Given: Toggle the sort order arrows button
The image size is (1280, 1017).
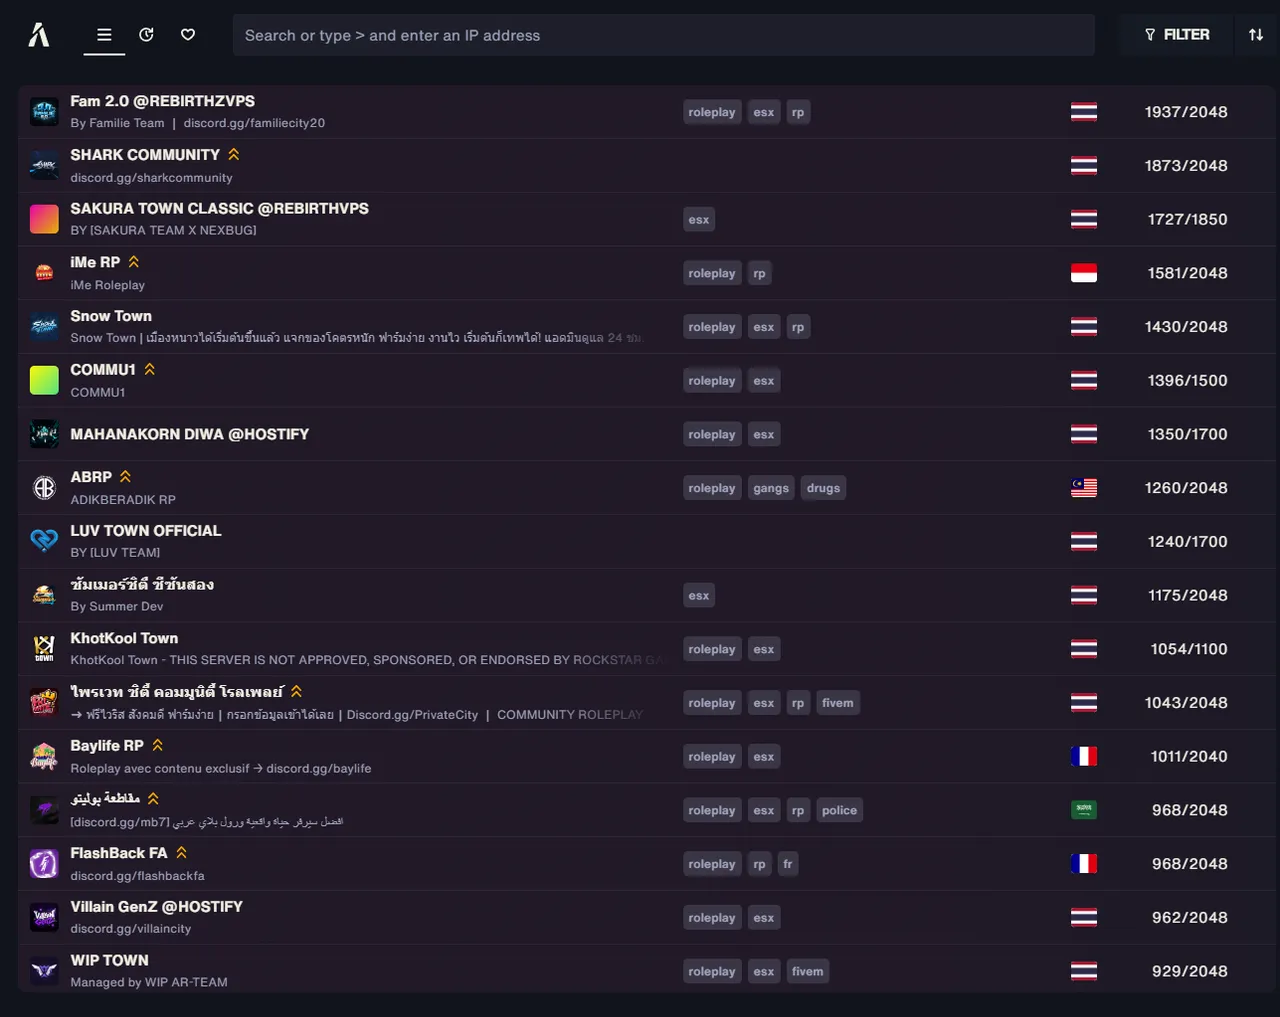Looking at the screenshot, I should [1256, 35].
